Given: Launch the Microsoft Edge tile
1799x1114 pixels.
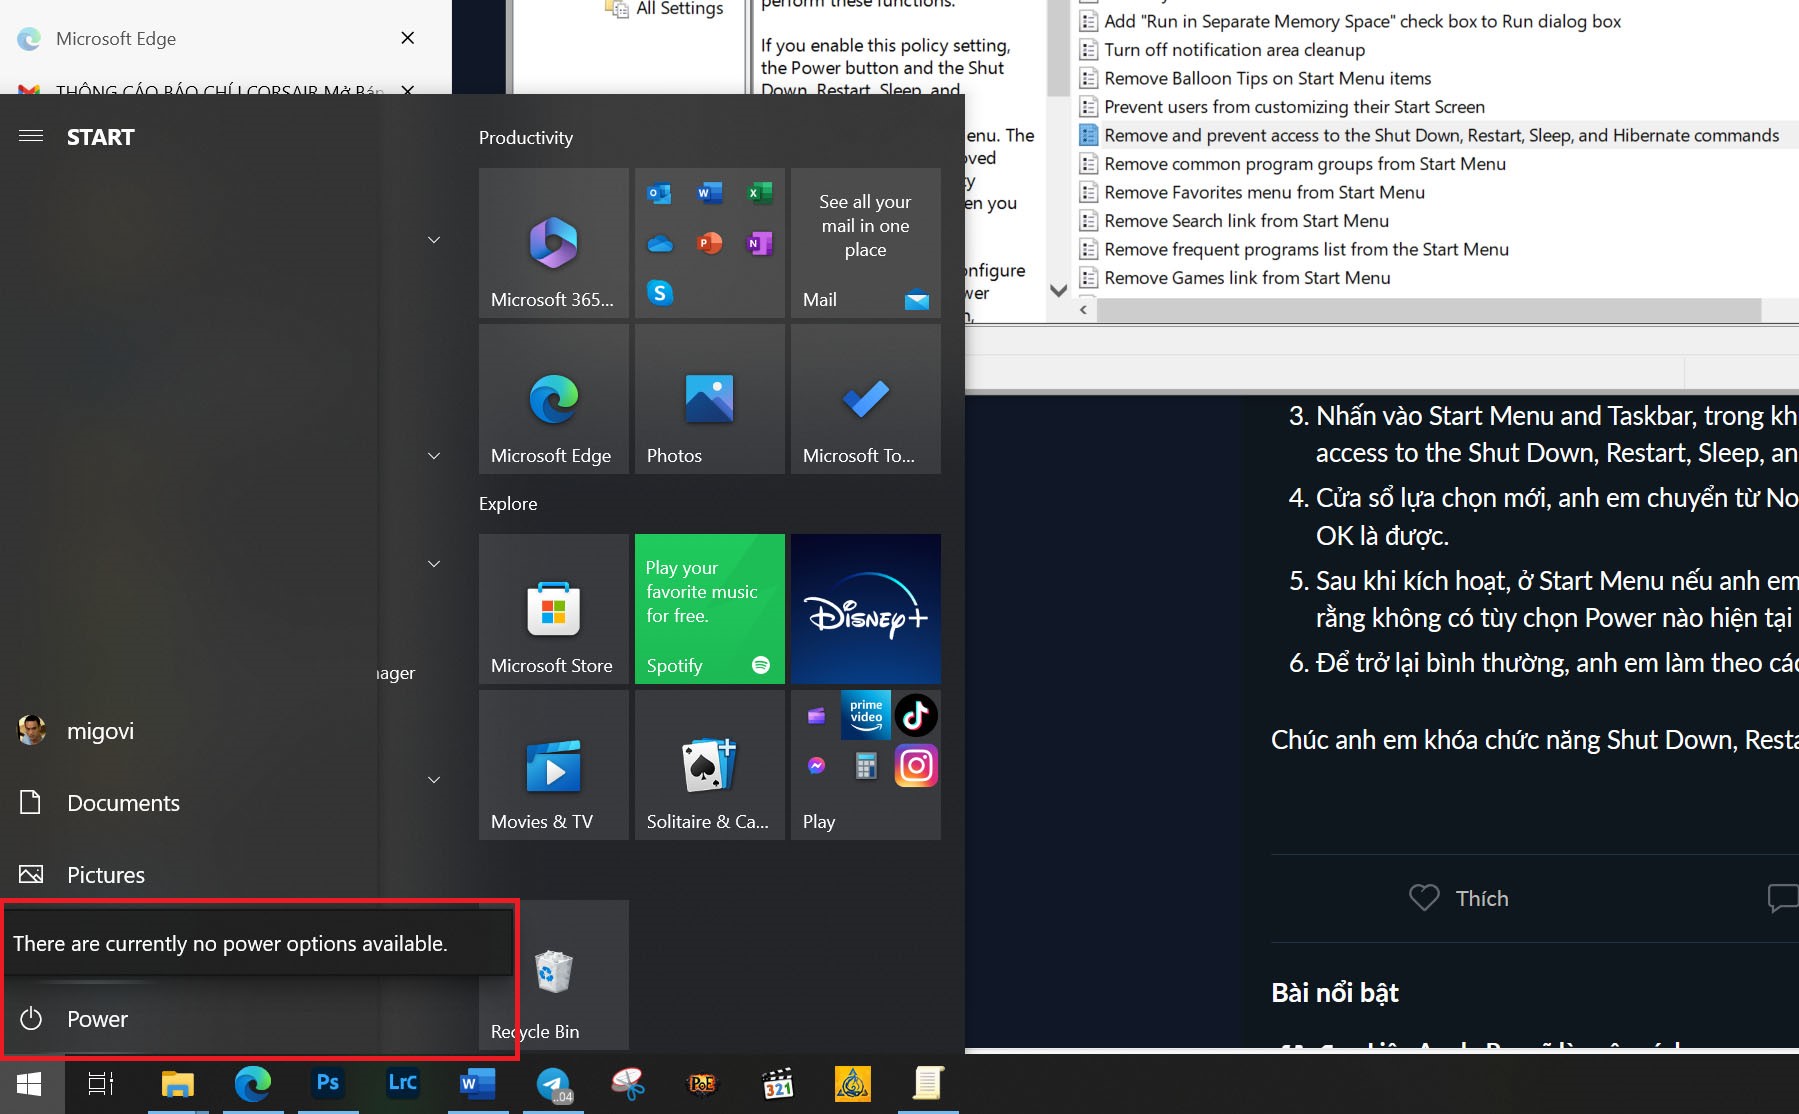Looking at the screenshot, I should [x=553, y=399].
